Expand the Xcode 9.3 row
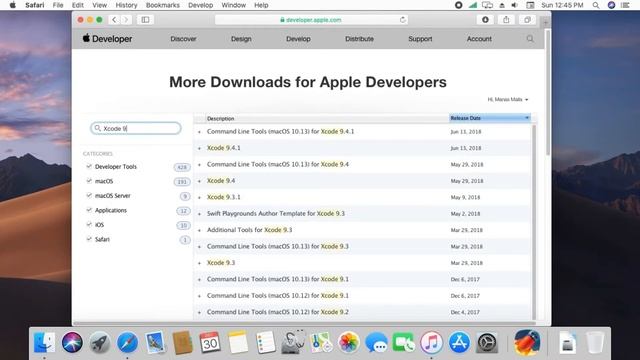The image size is (640, 360). click(x=200, y=263)
